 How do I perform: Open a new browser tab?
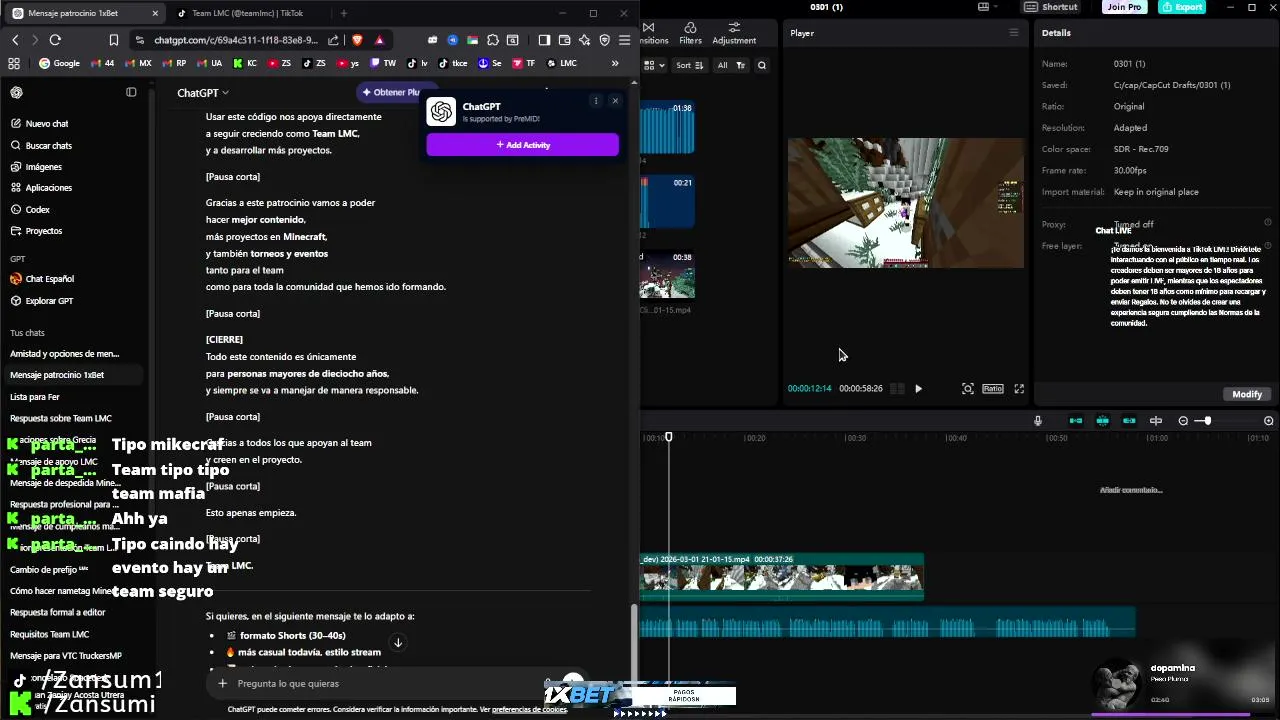(344, 13)
